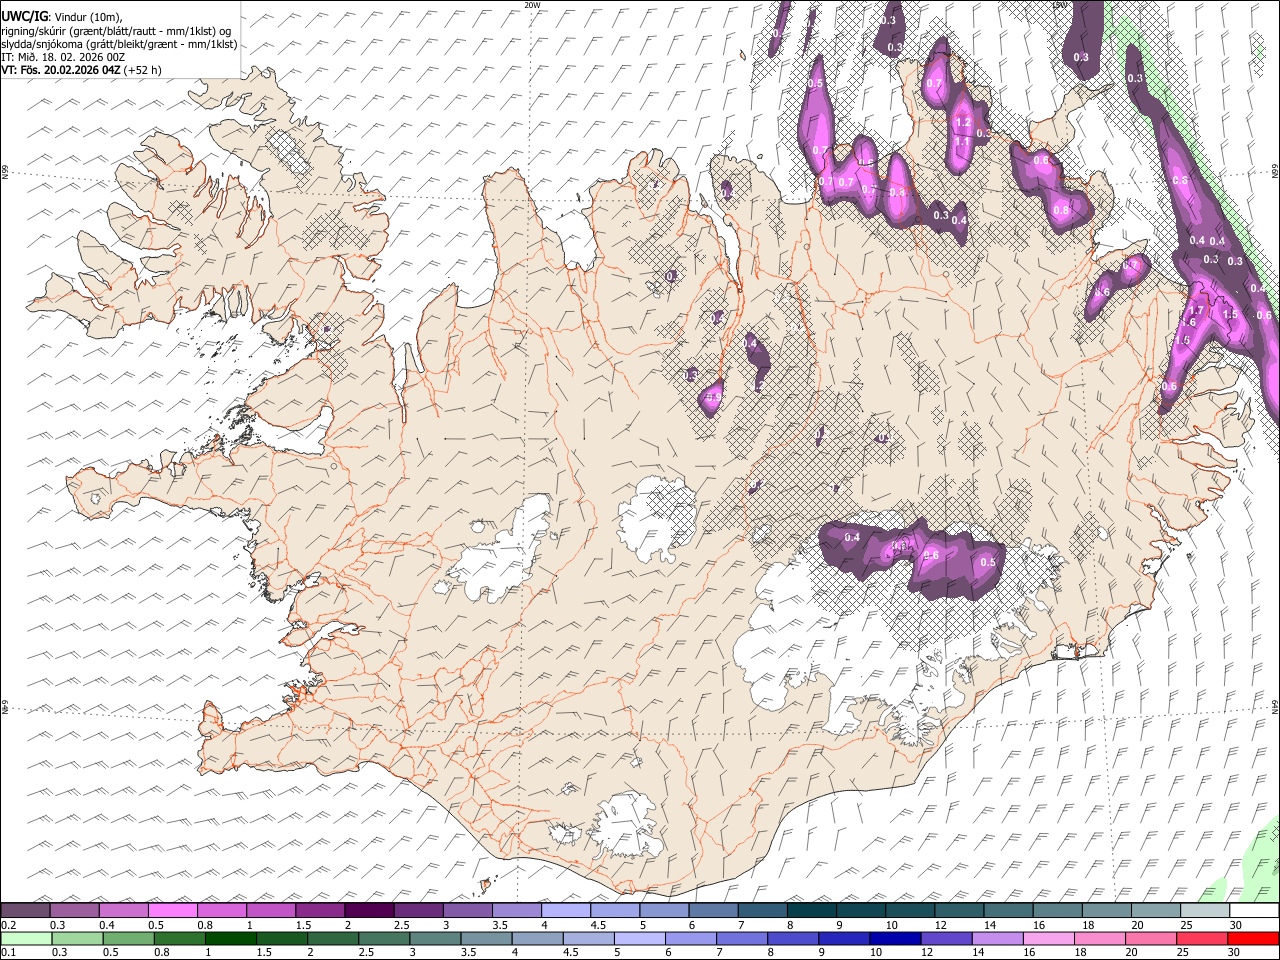Screen dimensions: 1280x960
Task: Select the white swatch labeled 30, upper row
Action: point(1253,910)
